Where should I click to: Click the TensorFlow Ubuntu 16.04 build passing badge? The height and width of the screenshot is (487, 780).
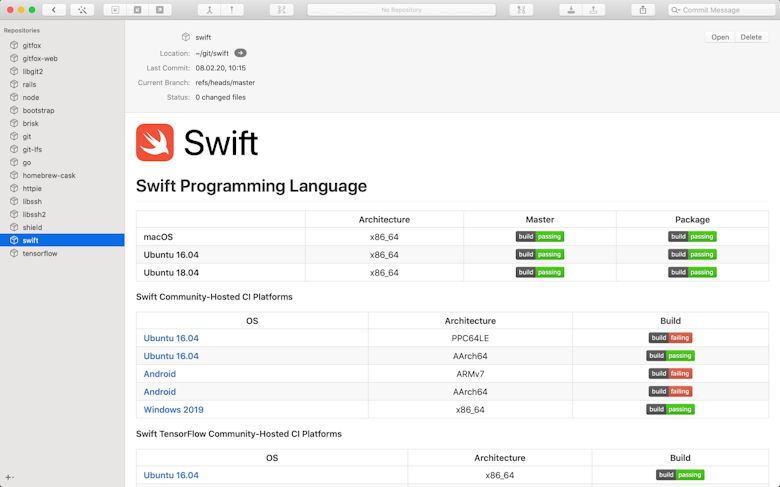point(680,475)
